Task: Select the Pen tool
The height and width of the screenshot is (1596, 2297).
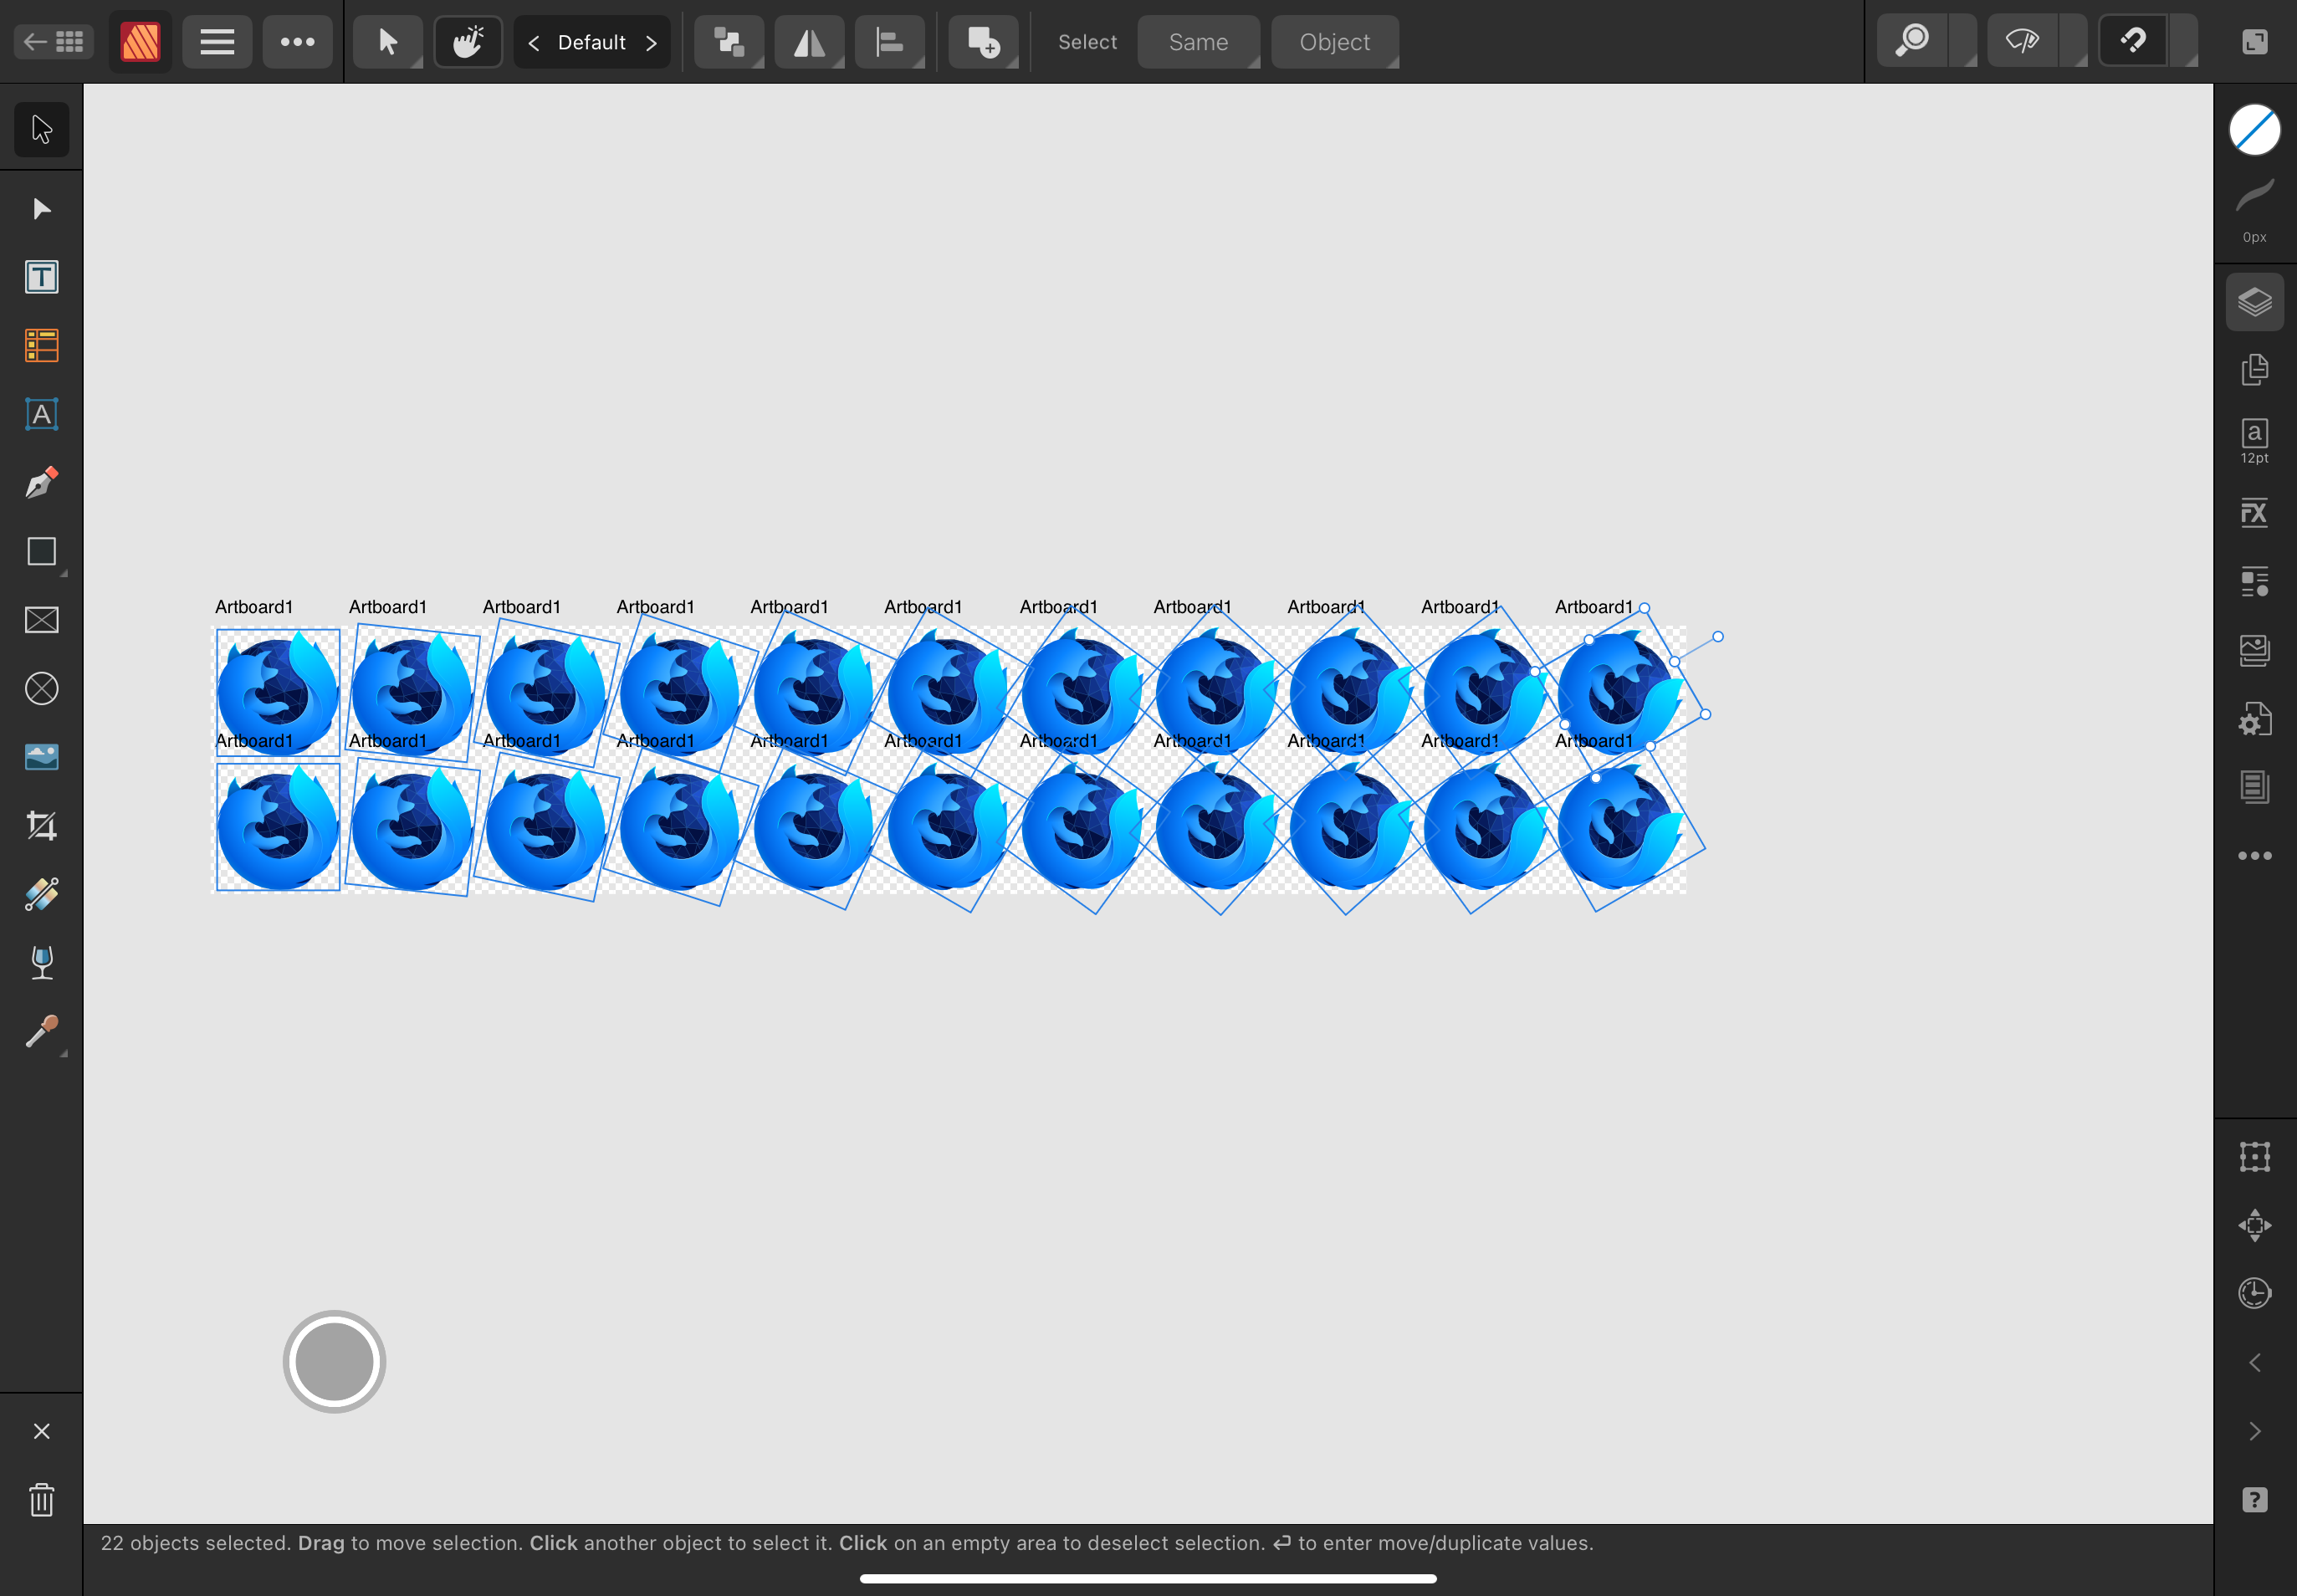Action: 42,483
